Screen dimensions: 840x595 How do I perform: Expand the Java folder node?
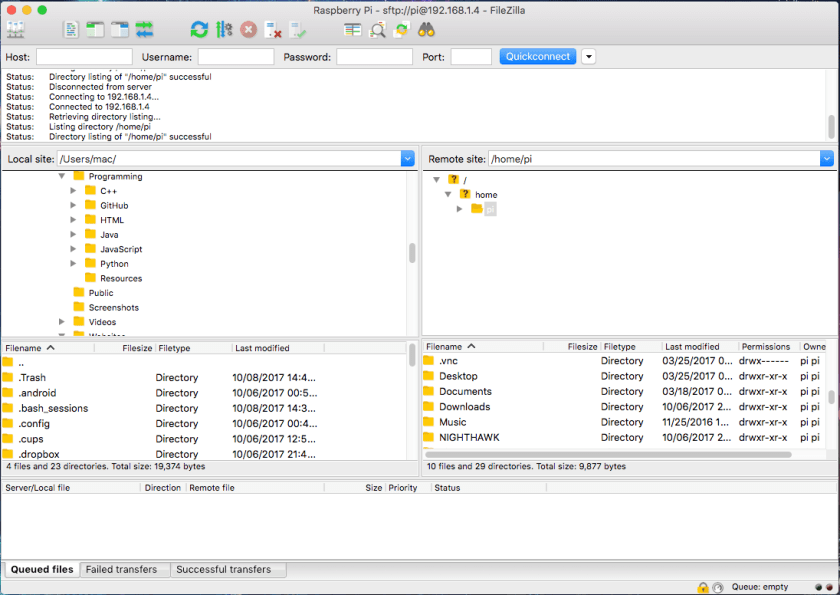73,234
